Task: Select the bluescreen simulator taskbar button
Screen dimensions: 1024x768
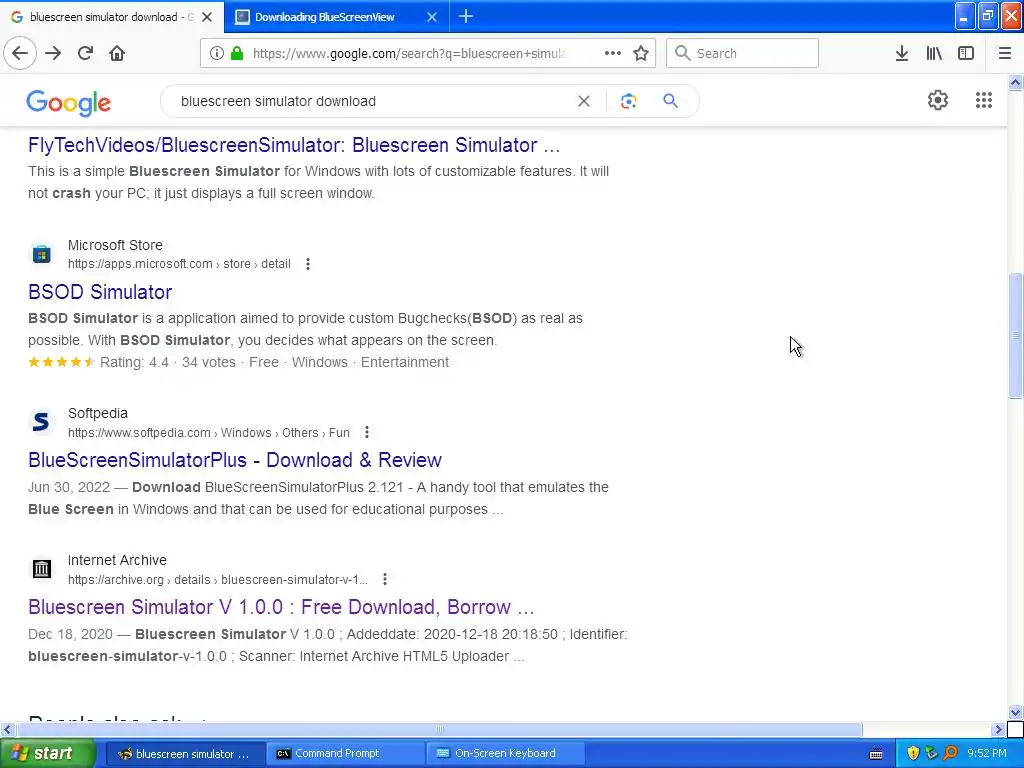Action: click(184, 754)
